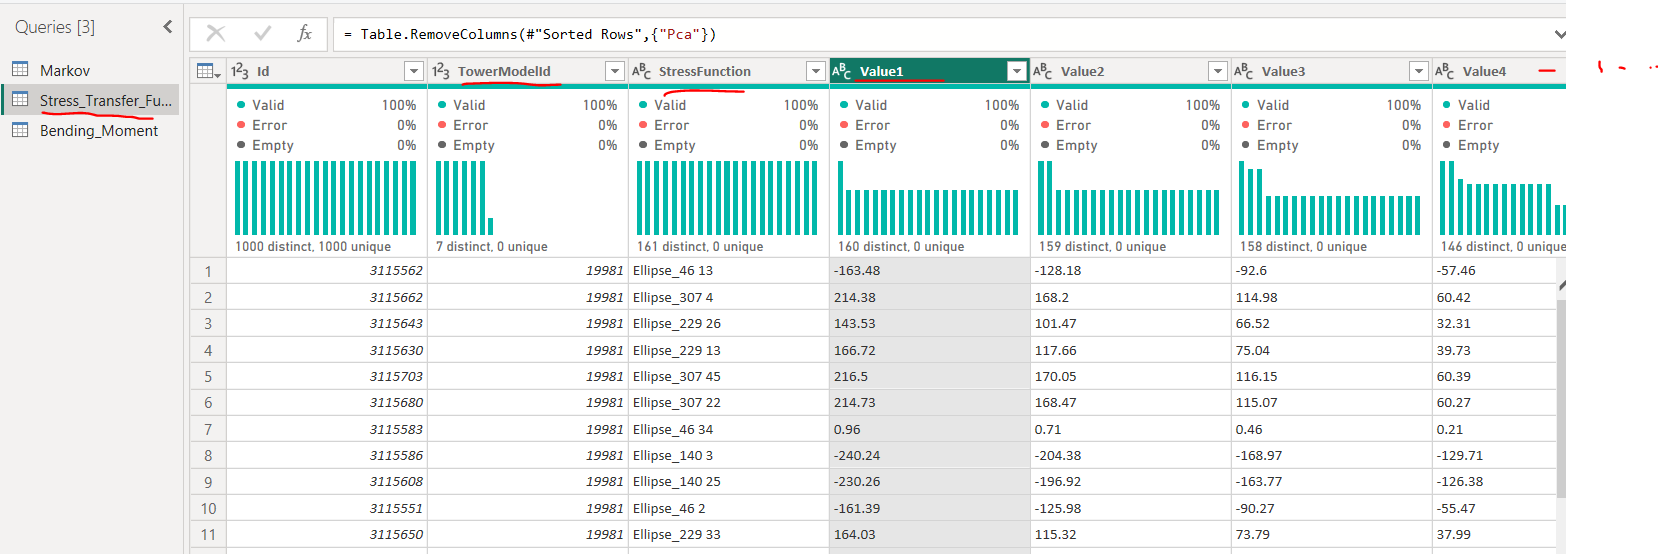Change Value1 column data type icon
1658x554 pixels.
[842, 71]
